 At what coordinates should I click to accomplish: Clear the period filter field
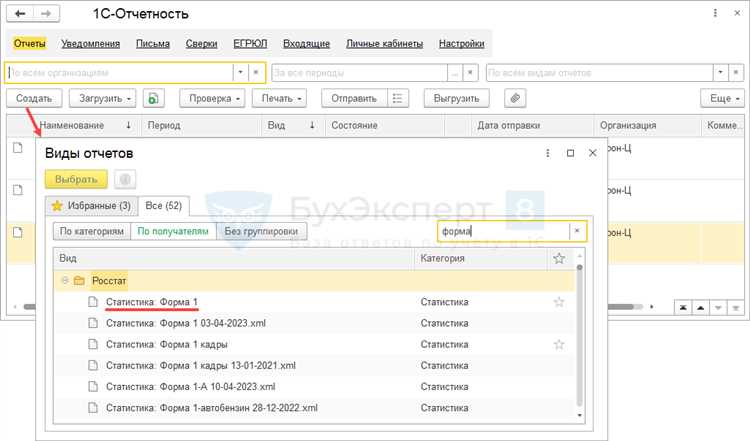(x=470, y=73)
